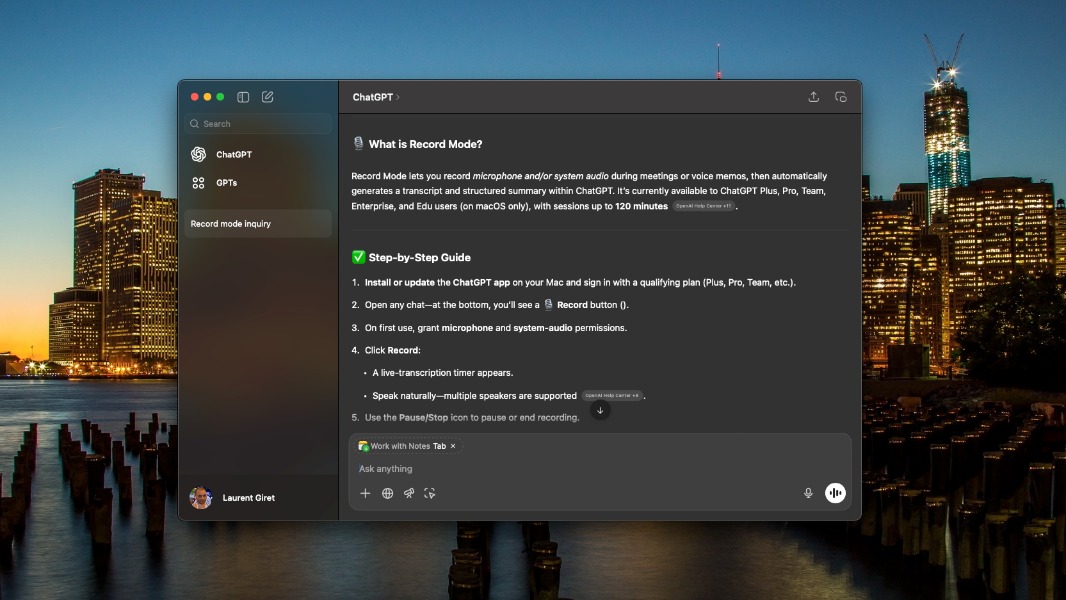Click the plus attachment icon in the composer
This screenshot has width=1066, height=600.
click(x=365, y=492)
